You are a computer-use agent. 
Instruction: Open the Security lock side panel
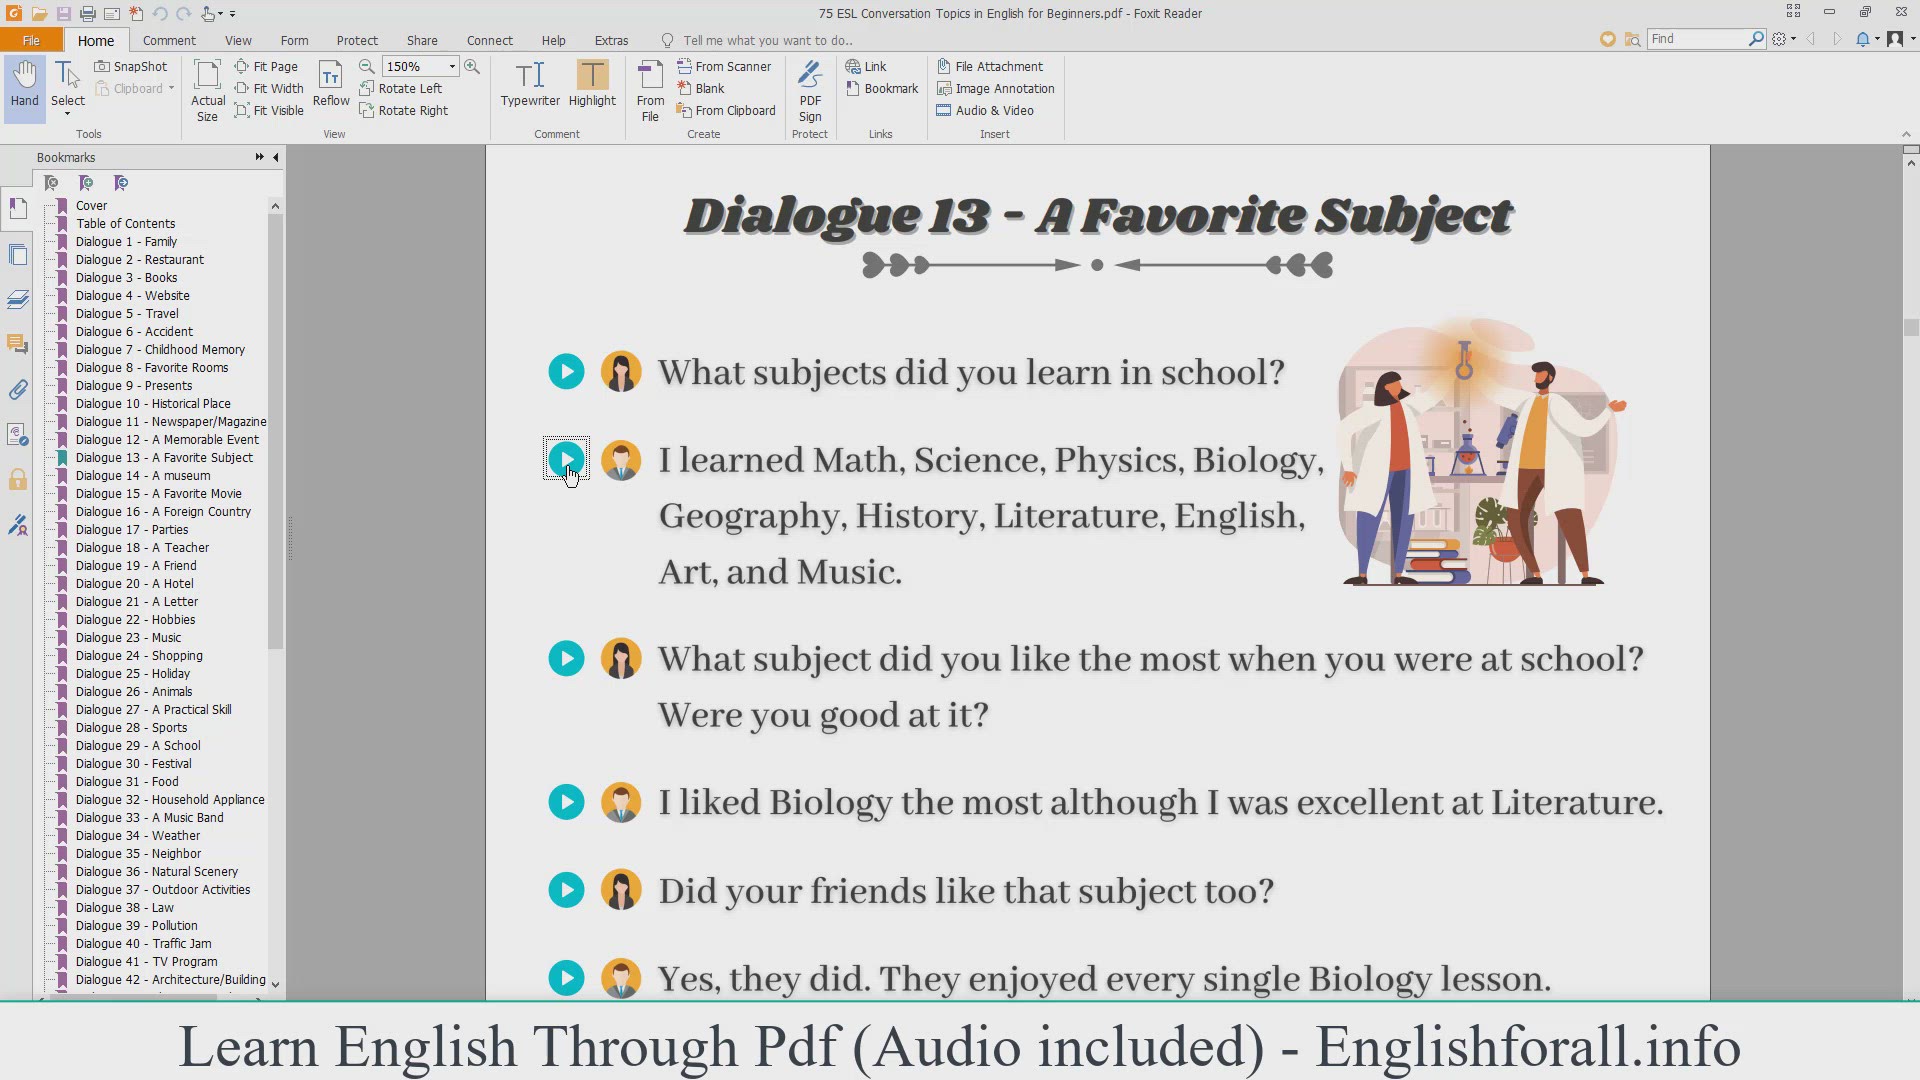coord(18,480)
